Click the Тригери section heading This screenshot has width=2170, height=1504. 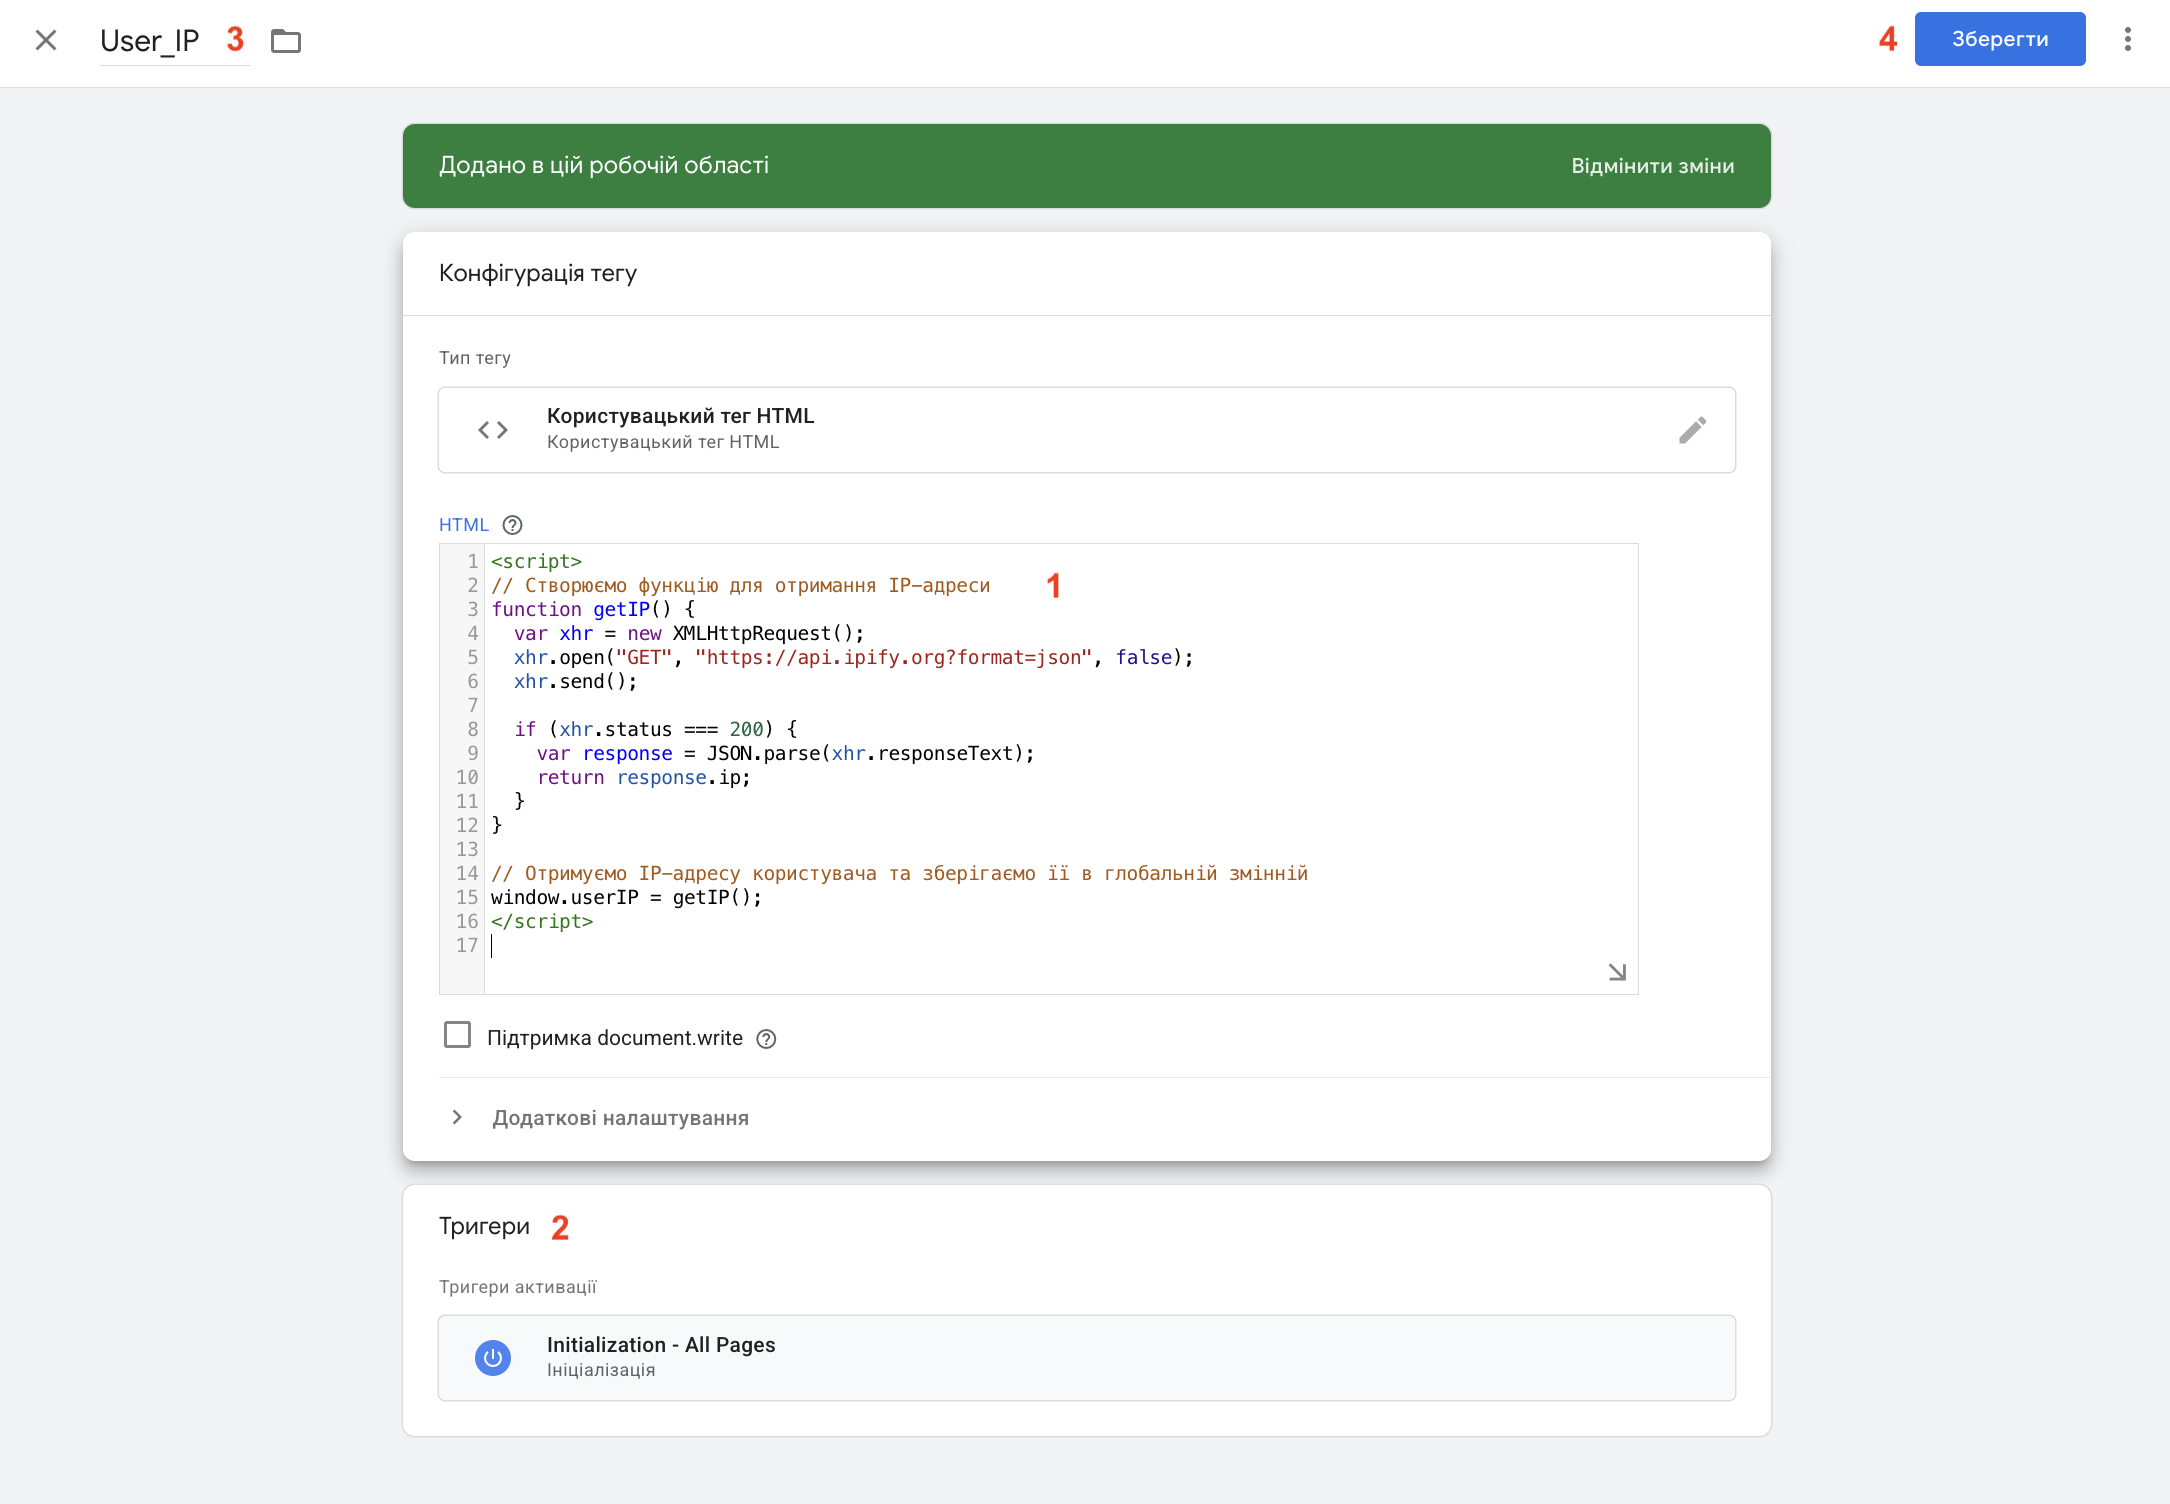point(484,1226)
